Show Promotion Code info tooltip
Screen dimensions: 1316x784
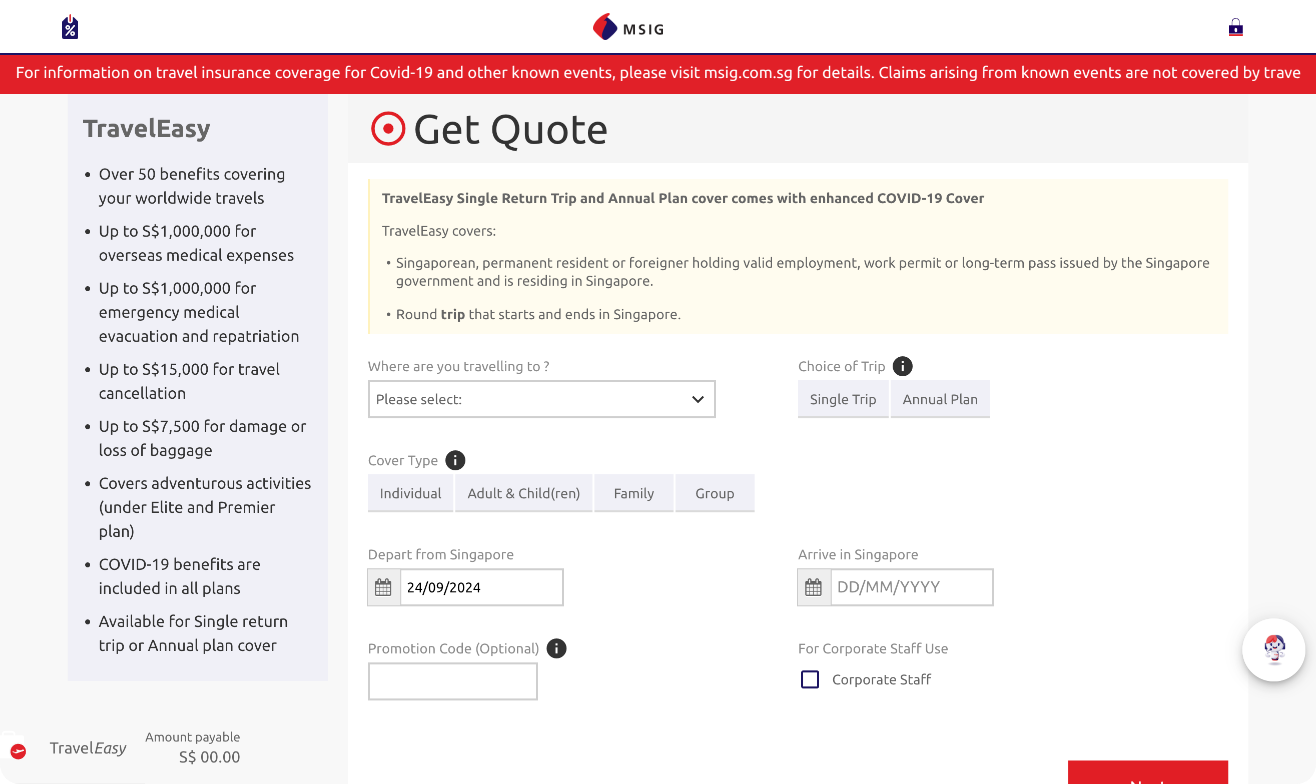557,648
